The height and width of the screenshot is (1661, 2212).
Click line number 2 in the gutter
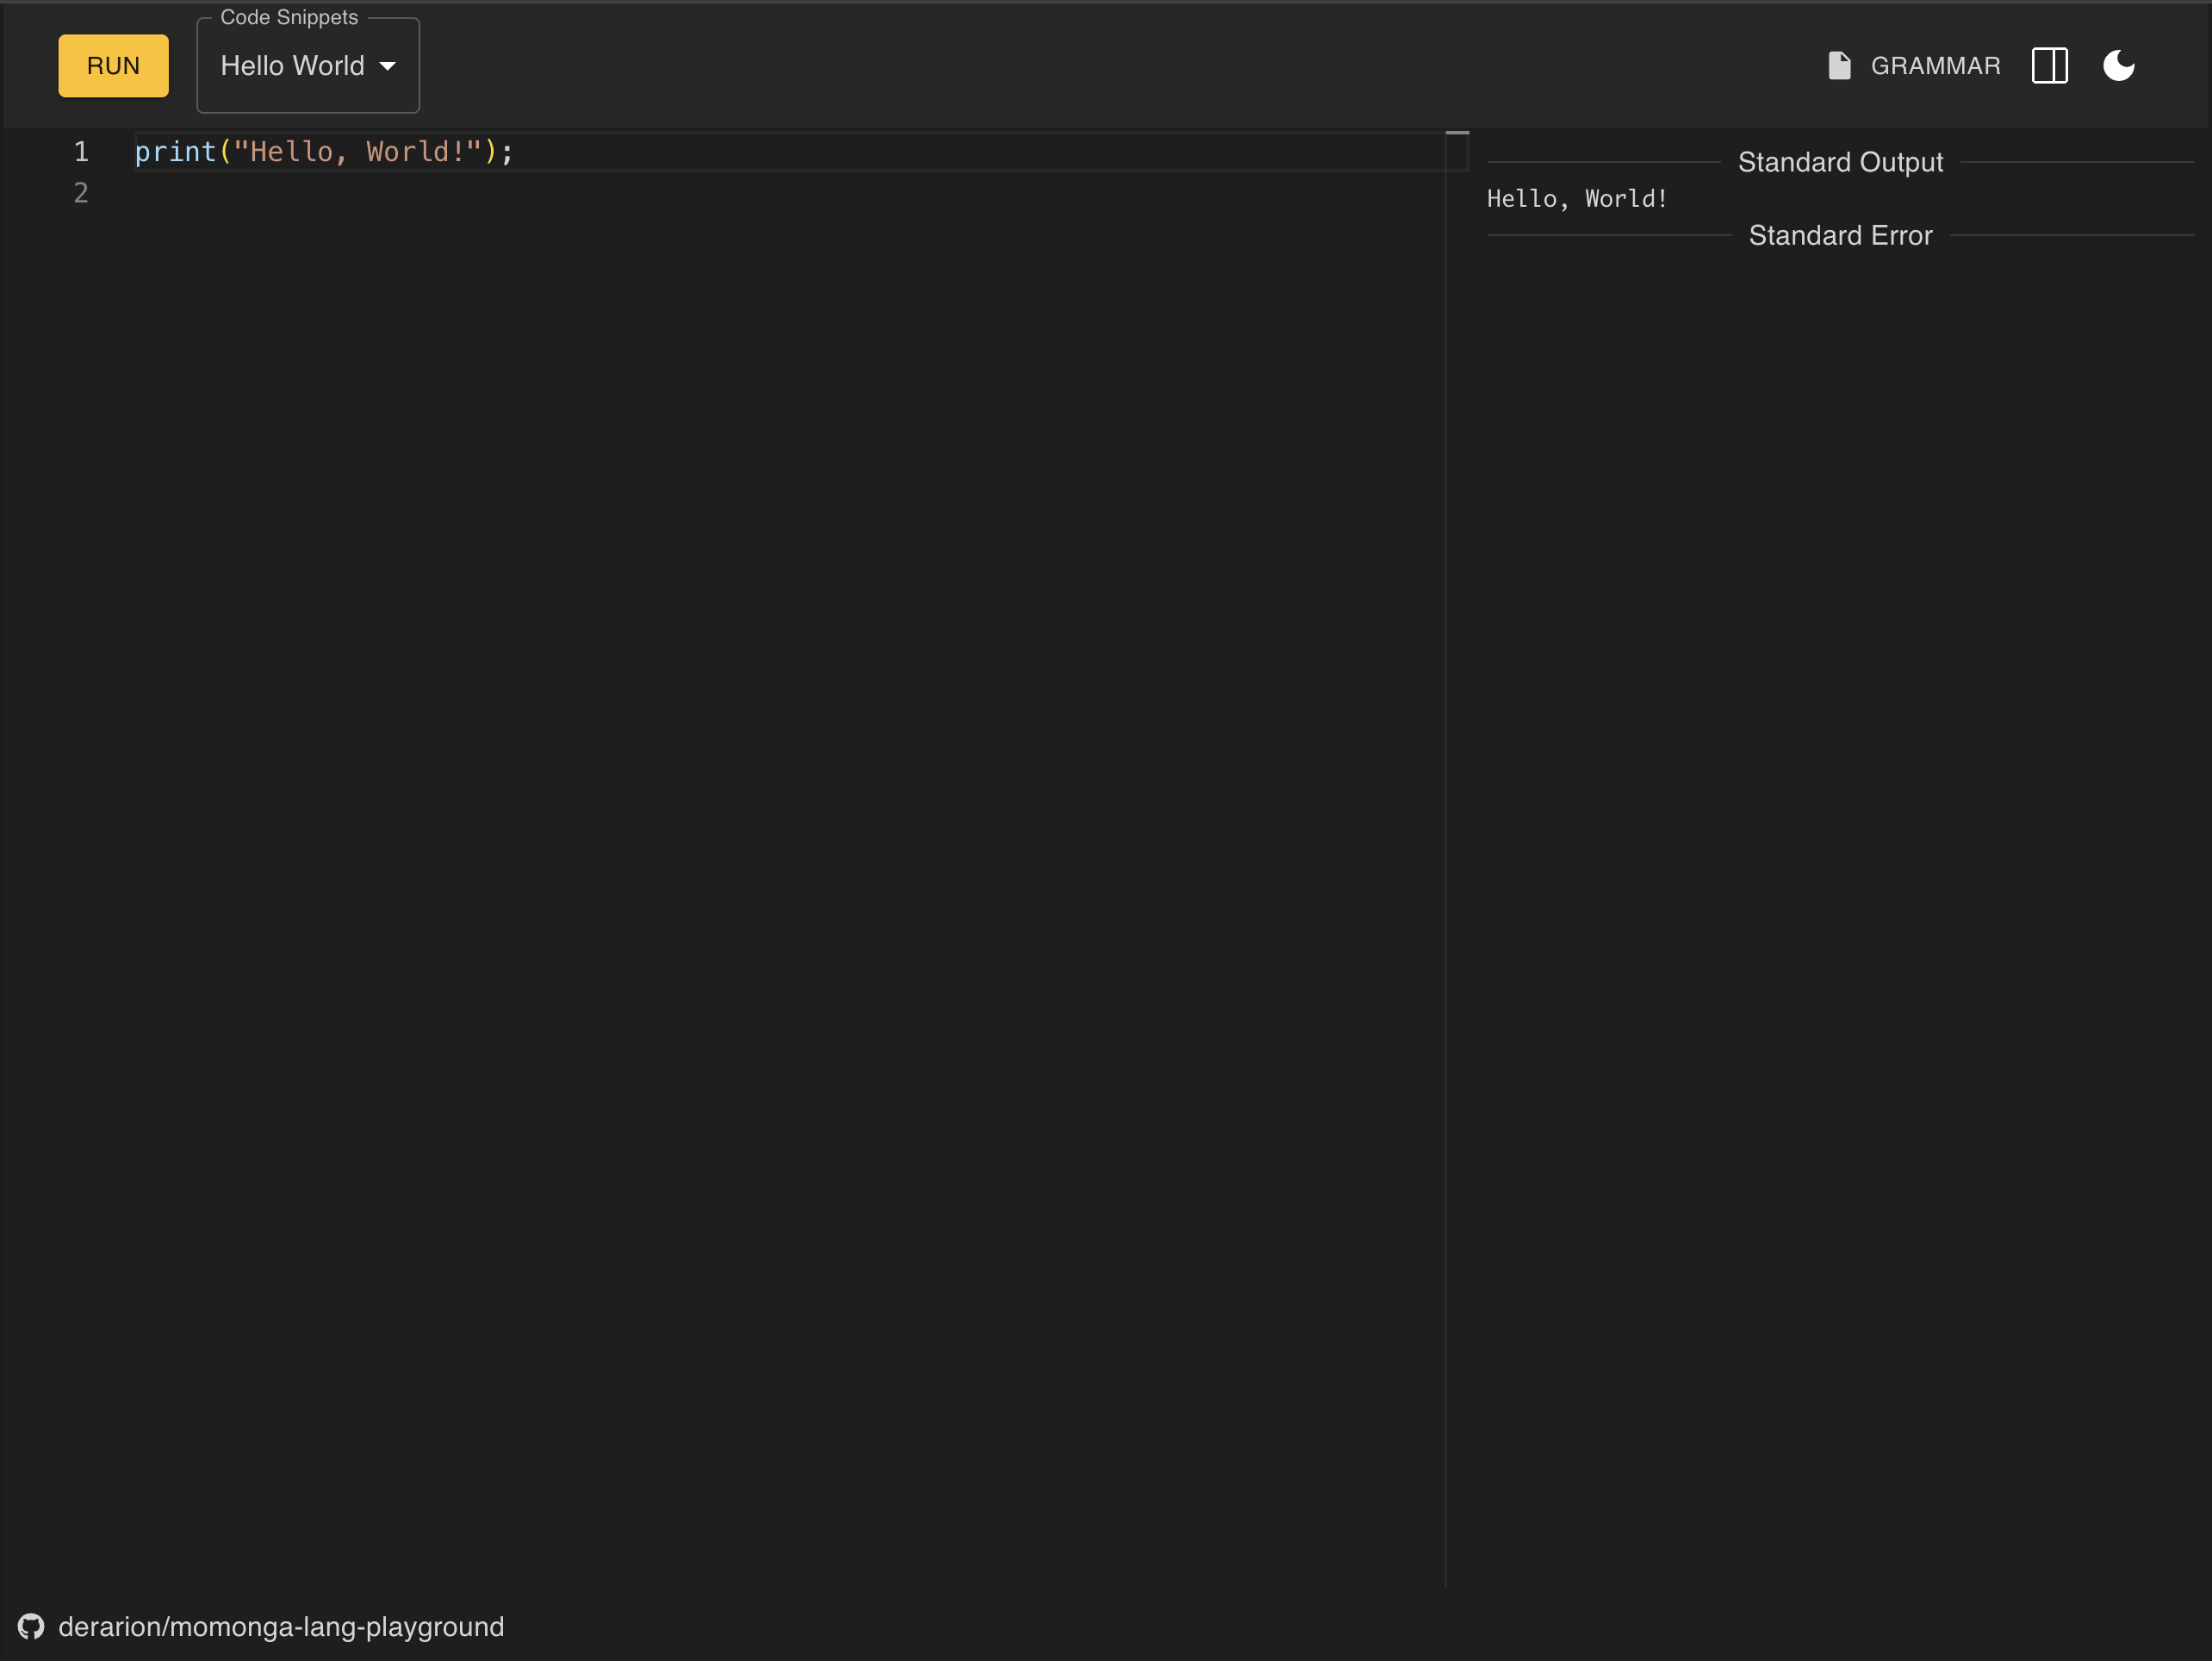(x=81, y=193)
